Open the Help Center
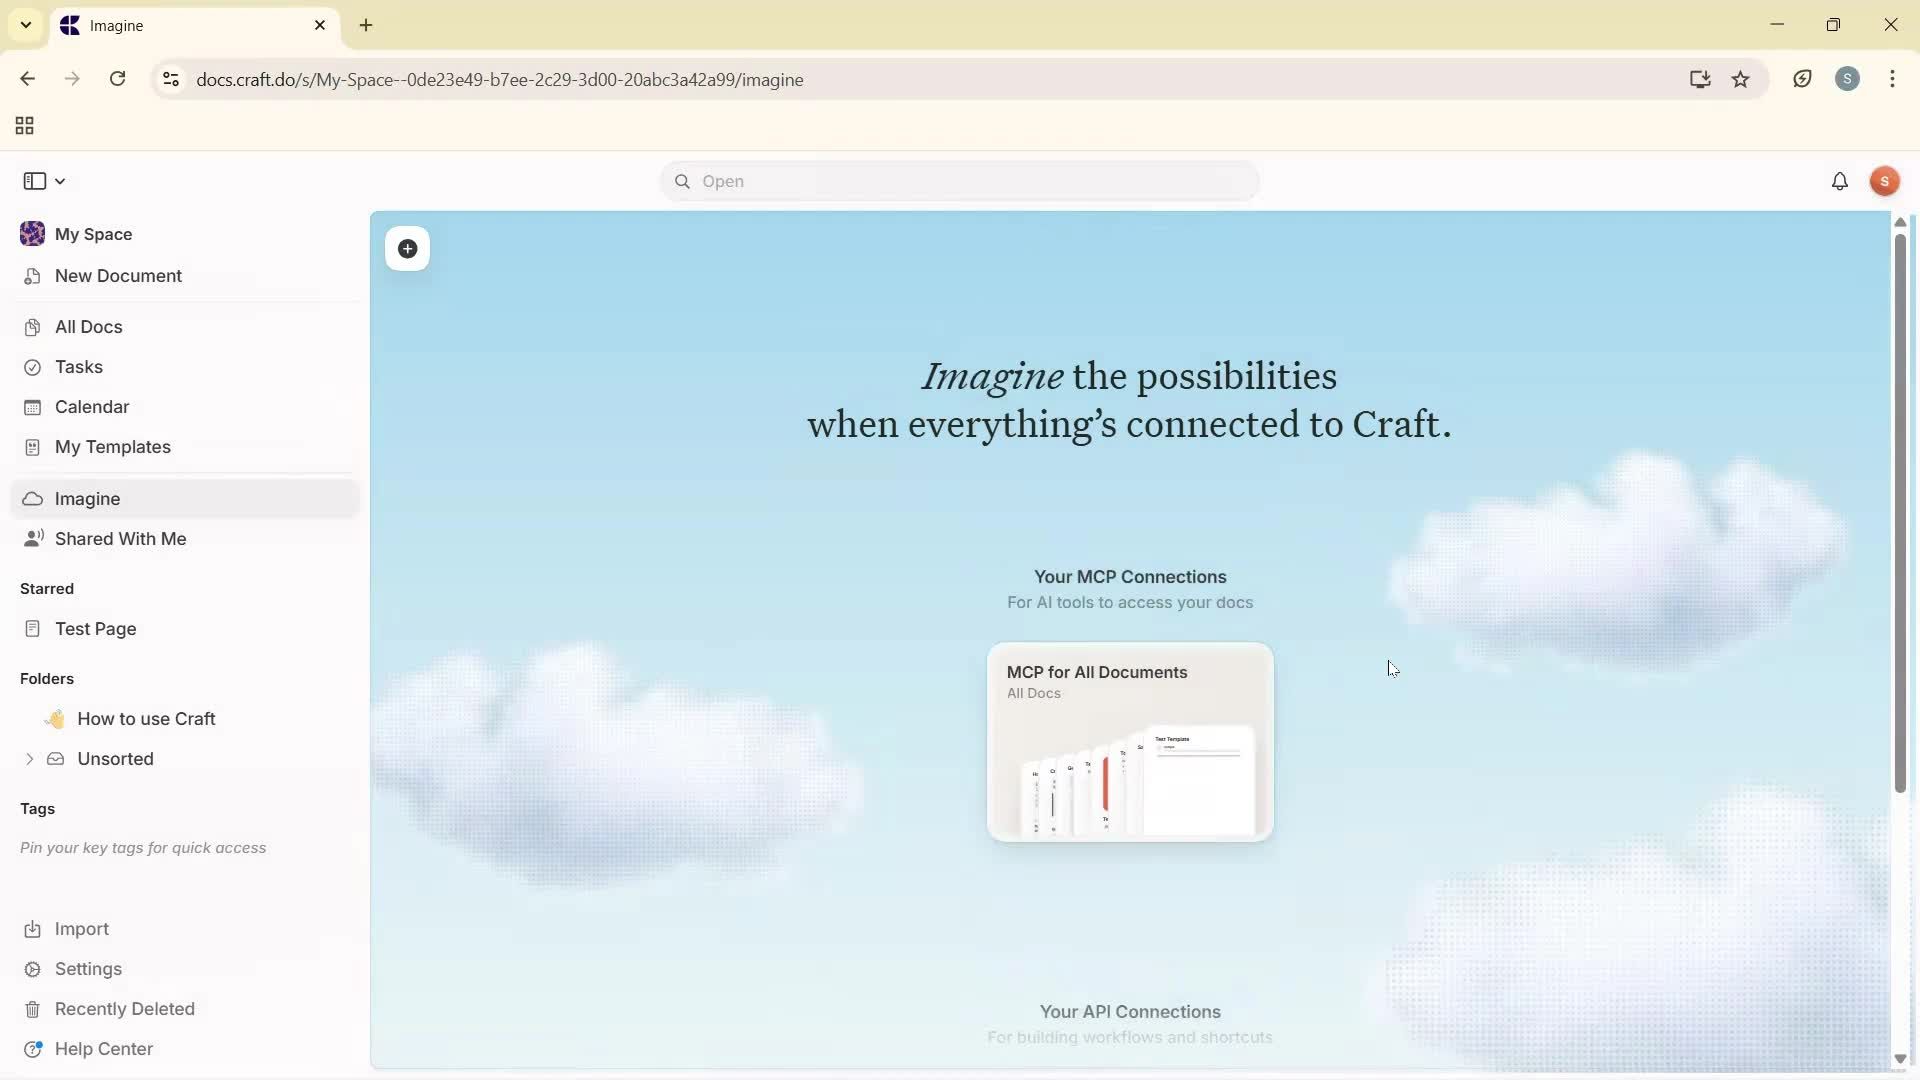This screenshot has width=1920, height=1080. pos(103,1048)
